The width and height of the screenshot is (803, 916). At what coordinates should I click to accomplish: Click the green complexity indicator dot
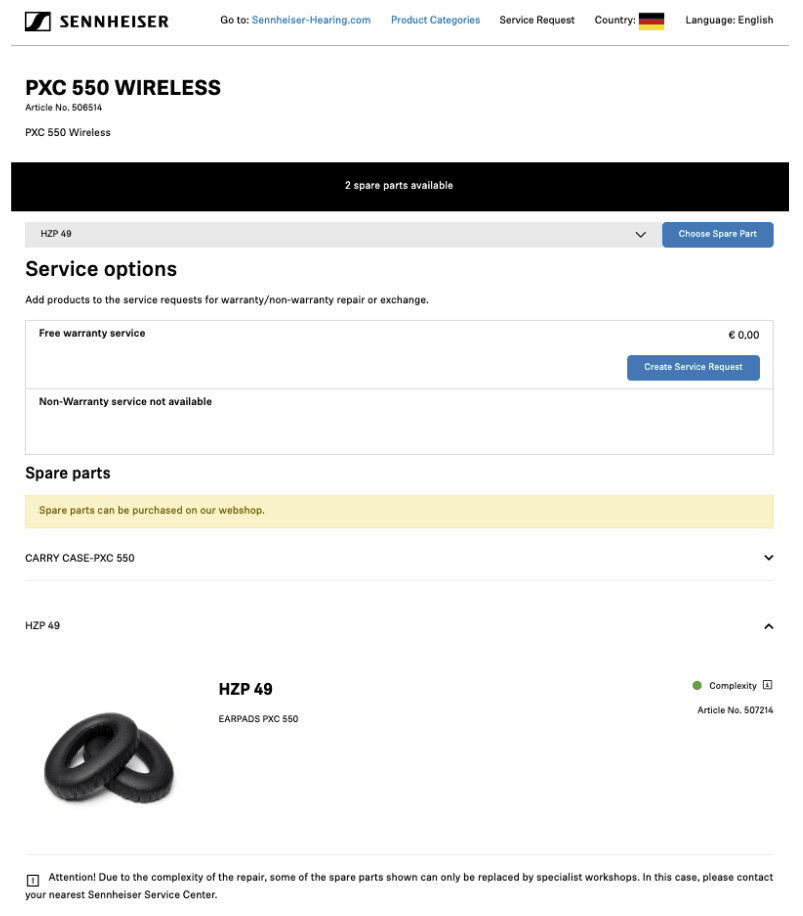coord(697,685)
